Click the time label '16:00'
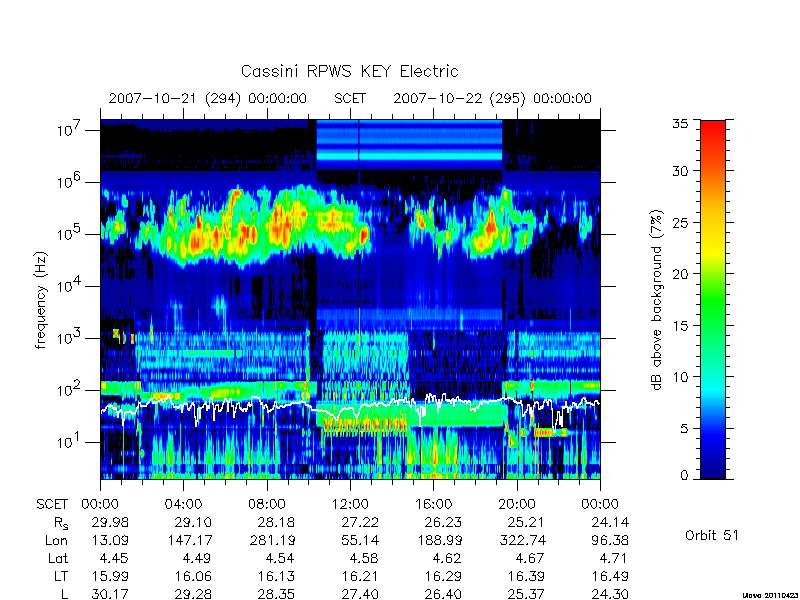The width and height of the screenshot is (800, 600). click(433, 505)
